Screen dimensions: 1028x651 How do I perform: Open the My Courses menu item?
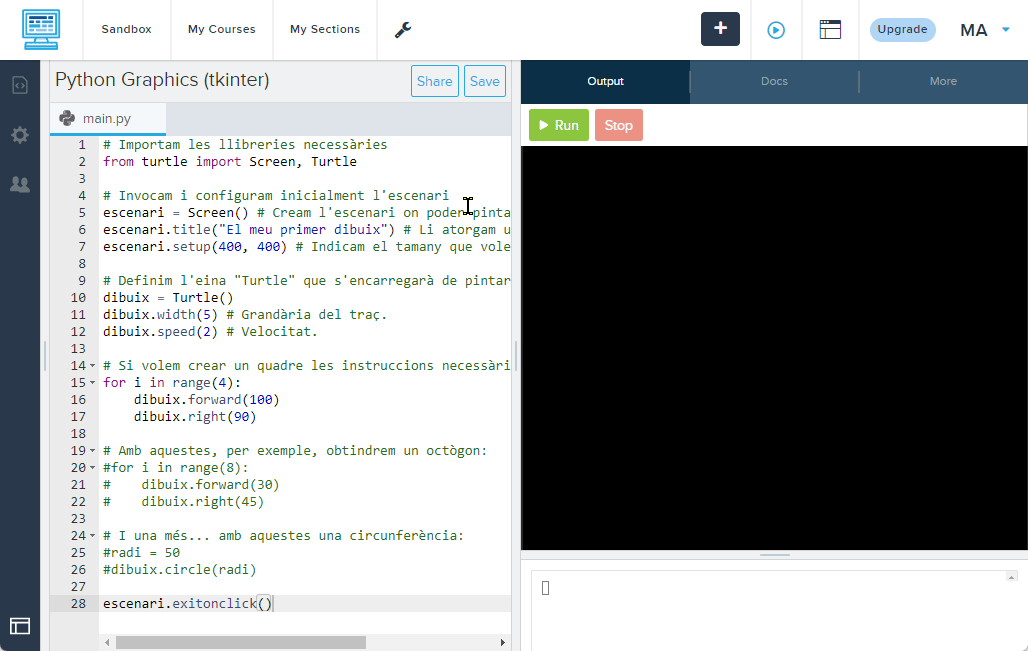222,30
